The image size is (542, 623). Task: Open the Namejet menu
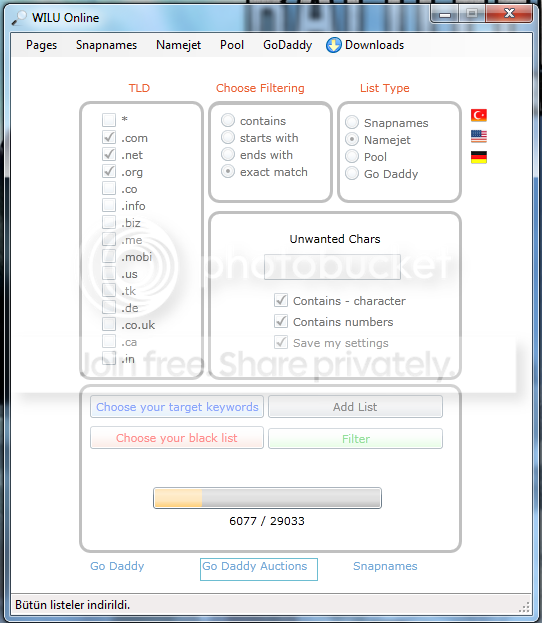pos(178,45)
